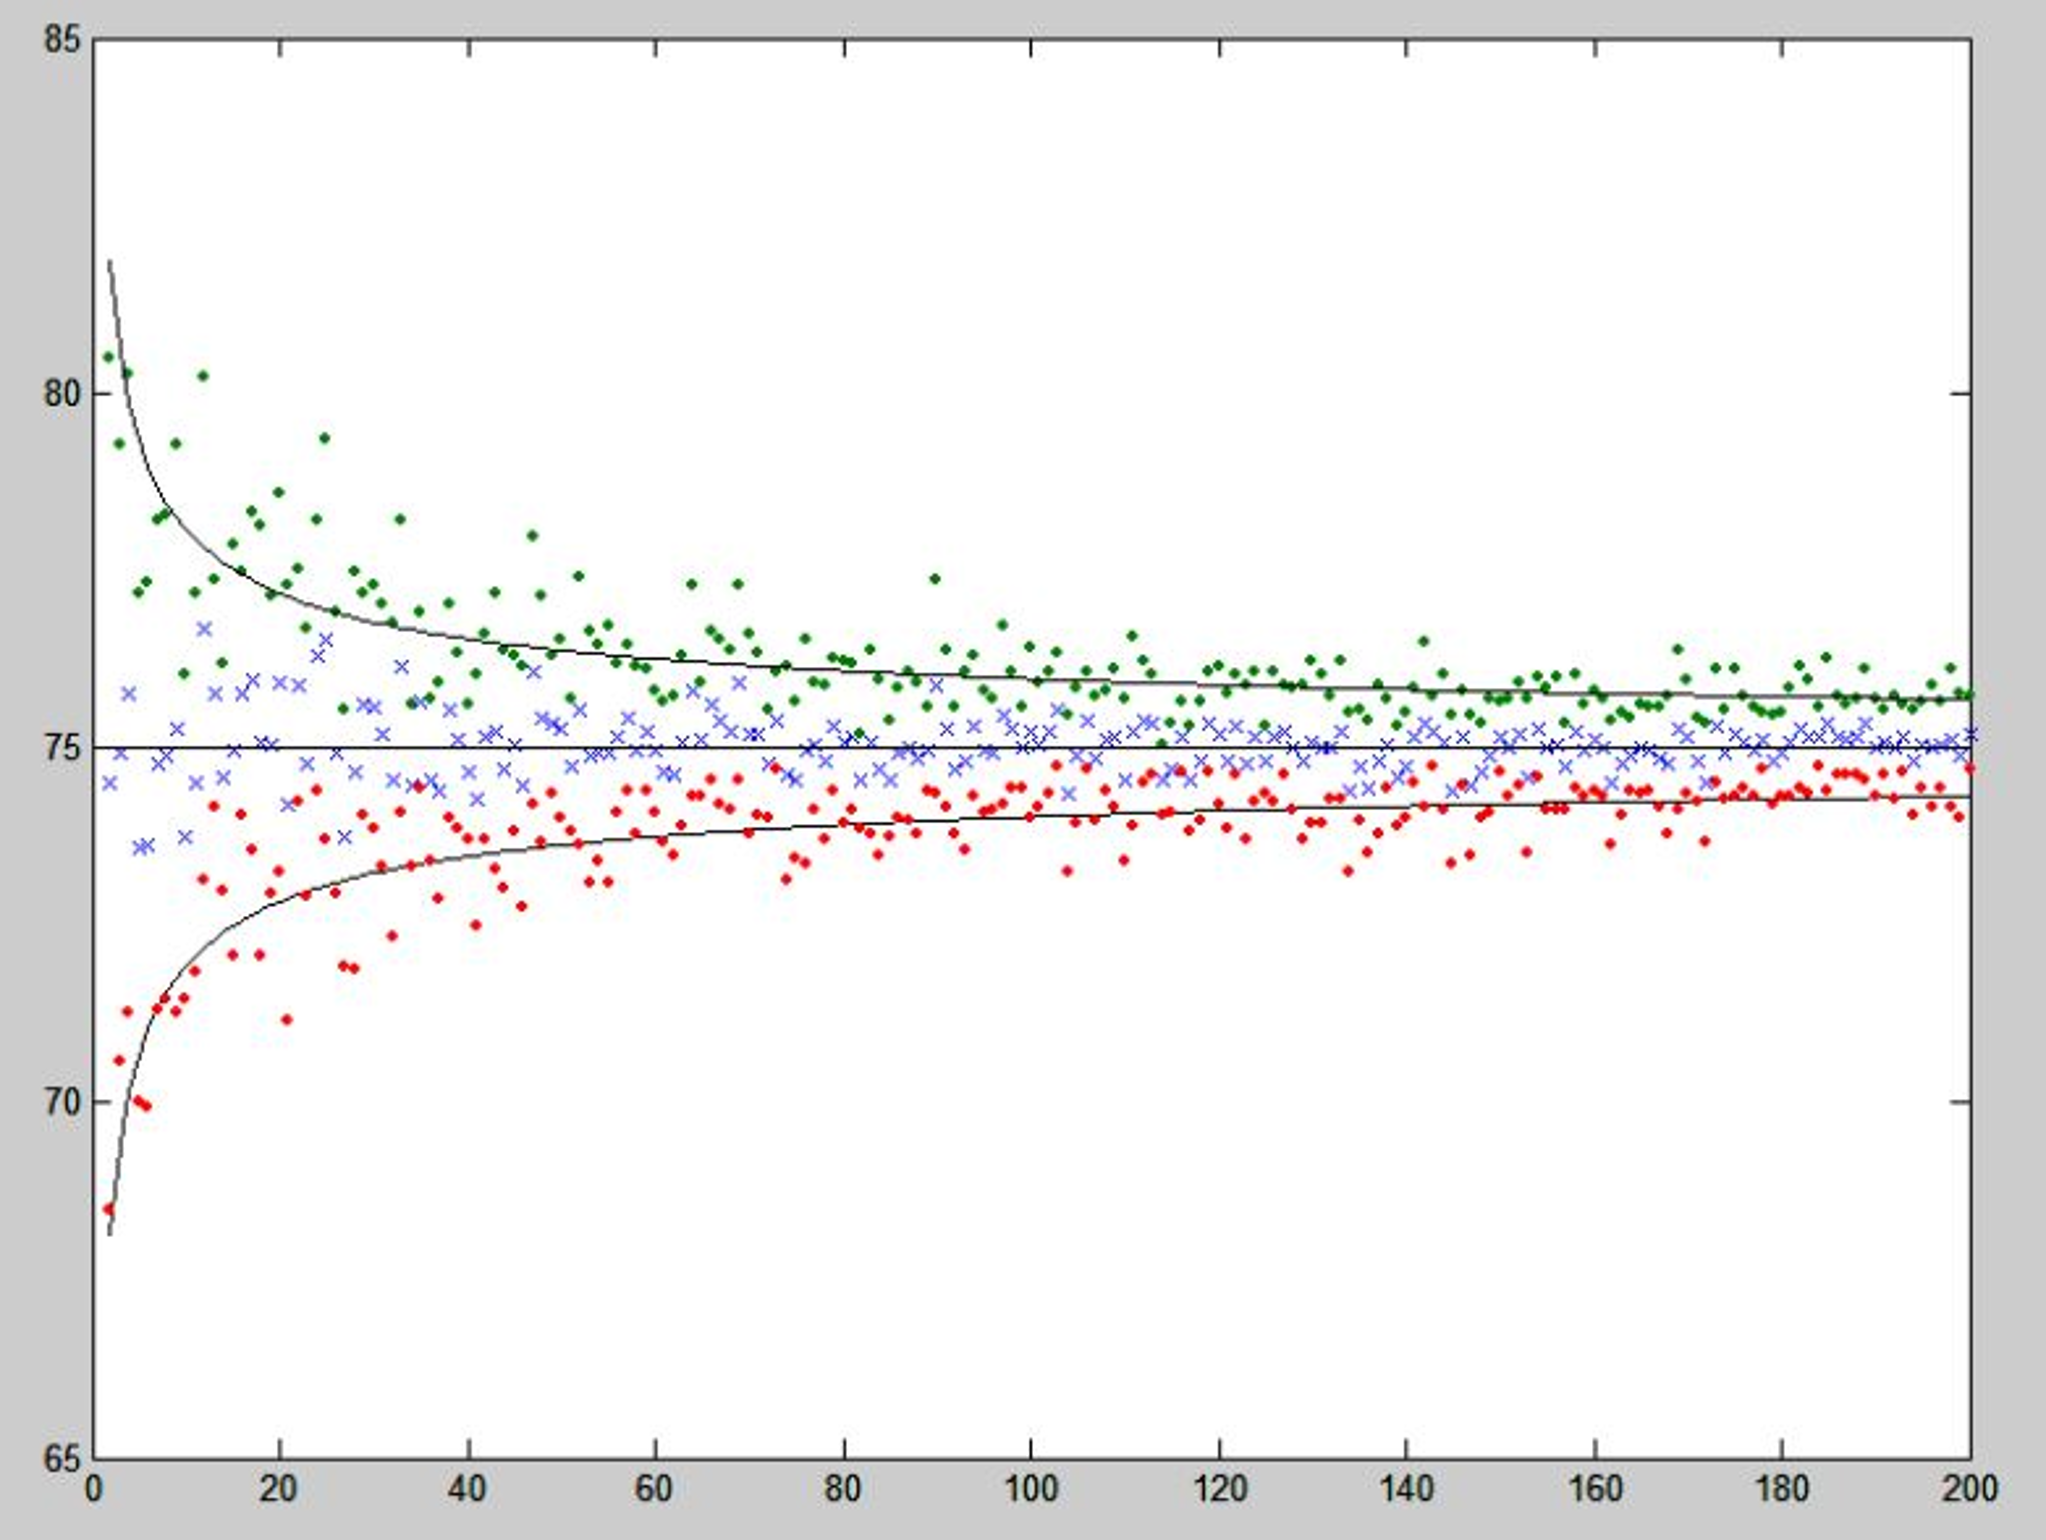The image size is (2046, 1540).
Task: Select the lowest red data point near 68.5
Action: click(x=109, y=1209)
